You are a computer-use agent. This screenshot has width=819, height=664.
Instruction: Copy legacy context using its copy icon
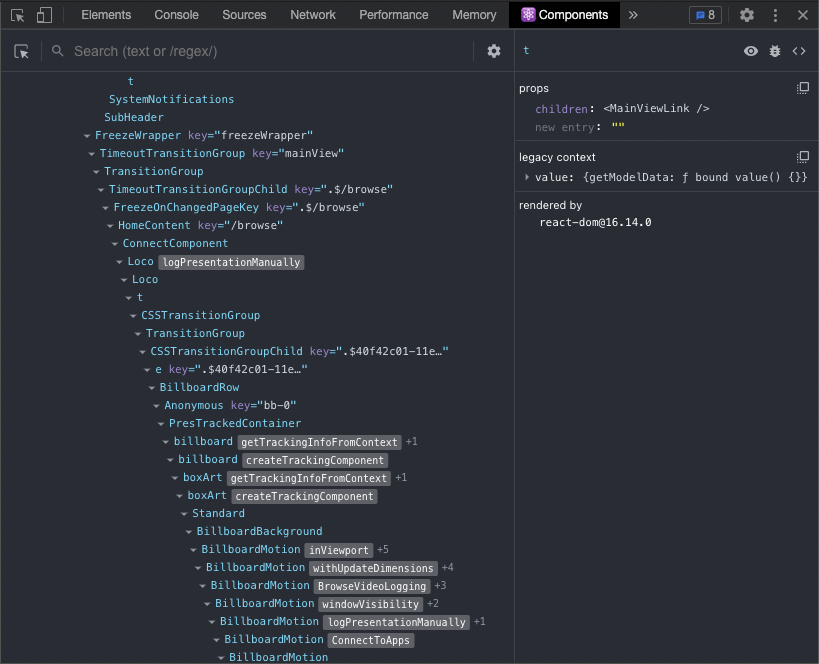803,155
